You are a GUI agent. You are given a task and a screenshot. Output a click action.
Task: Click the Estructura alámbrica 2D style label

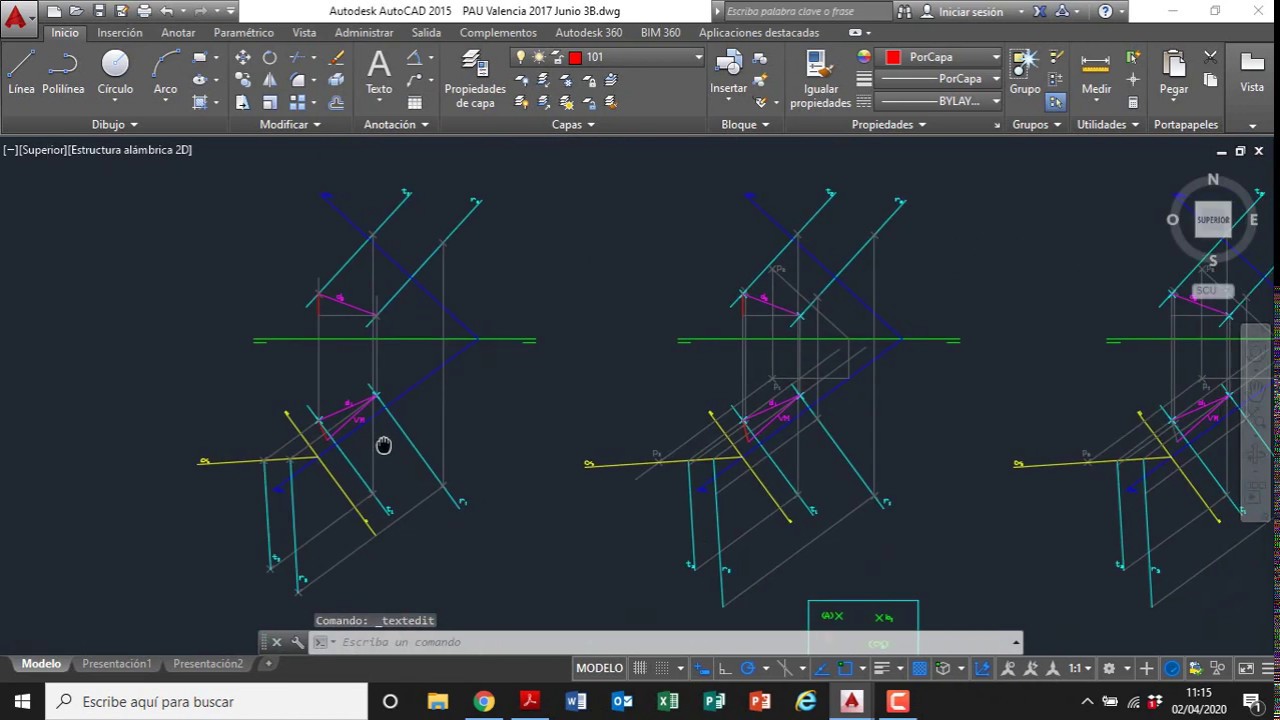(x=130, y=150)
